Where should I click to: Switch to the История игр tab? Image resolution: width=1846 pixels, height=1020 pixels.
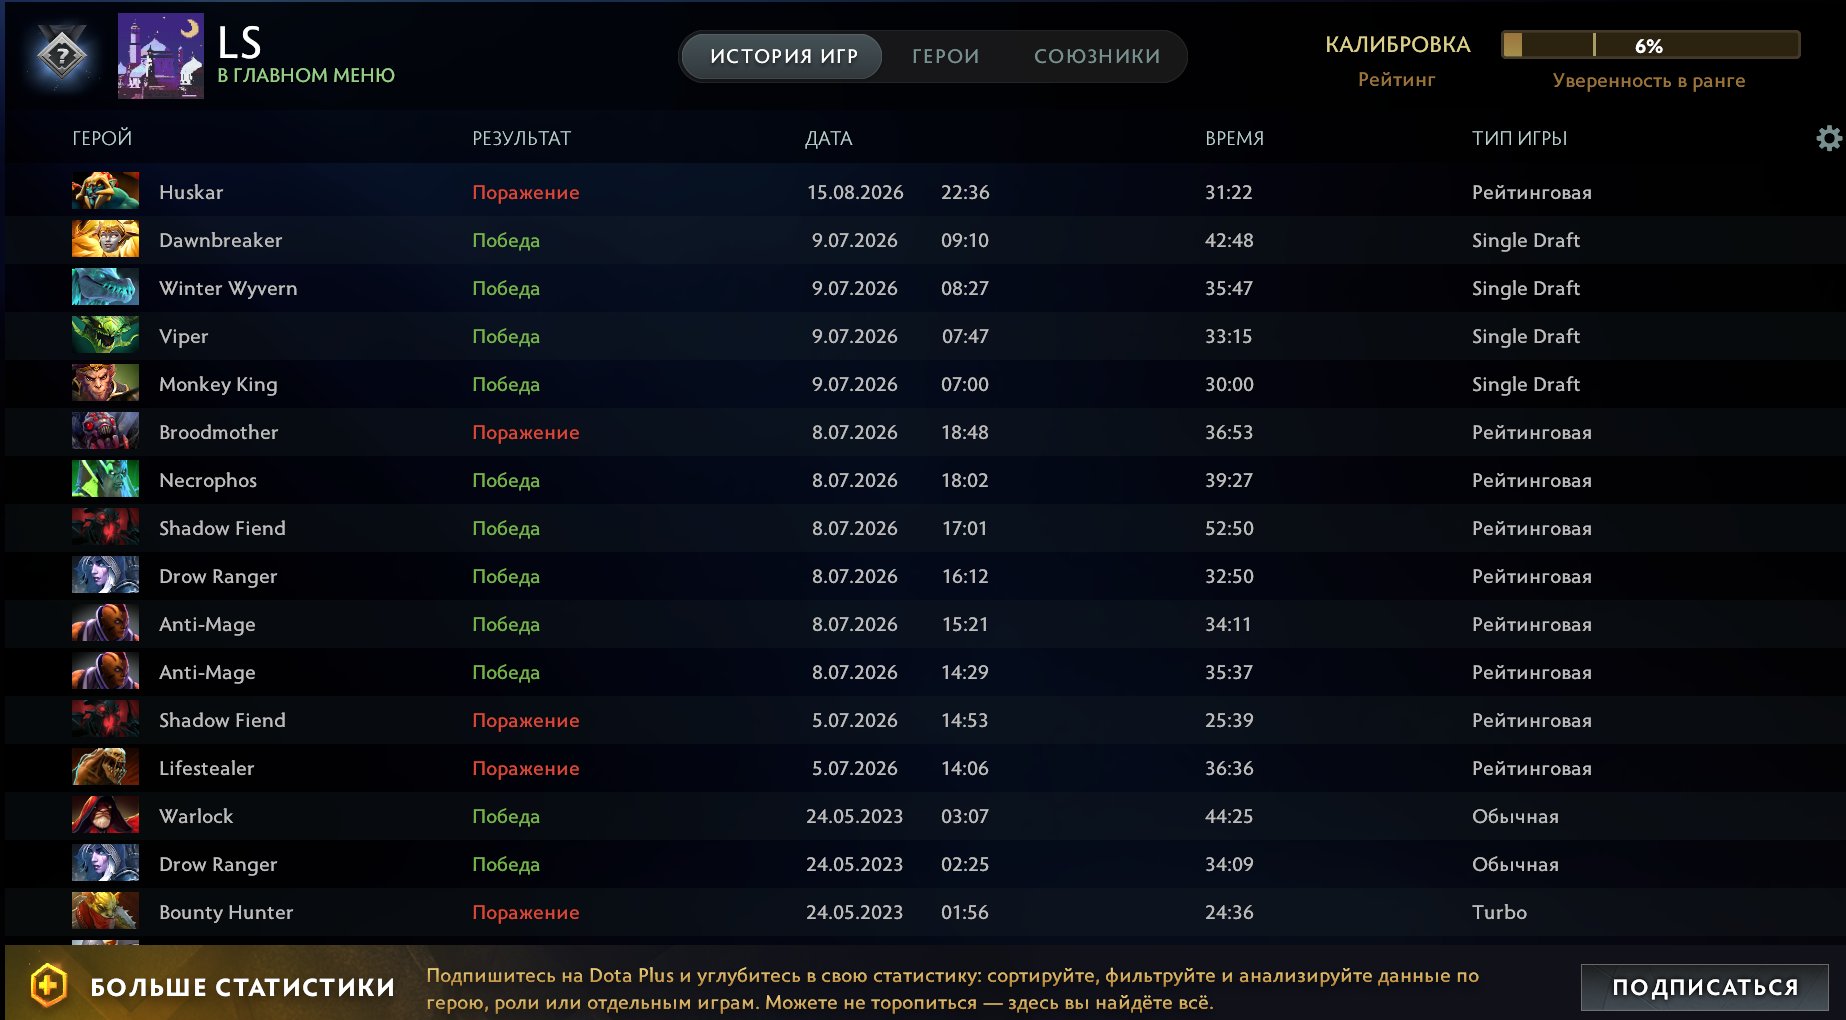coord(783,56)
